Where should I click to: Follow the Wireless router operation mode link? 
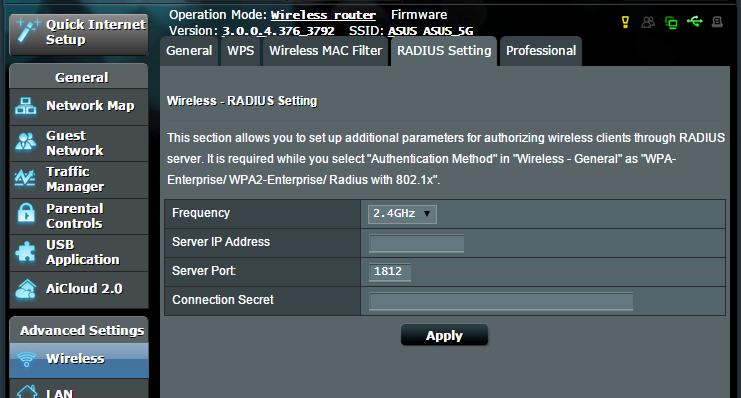coord(323,15)
